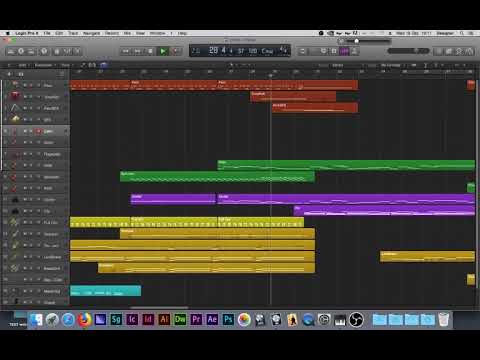Screen dimensions: 480x360
Task: Open the Editors with the scissors icon
Action: [77, 51]
